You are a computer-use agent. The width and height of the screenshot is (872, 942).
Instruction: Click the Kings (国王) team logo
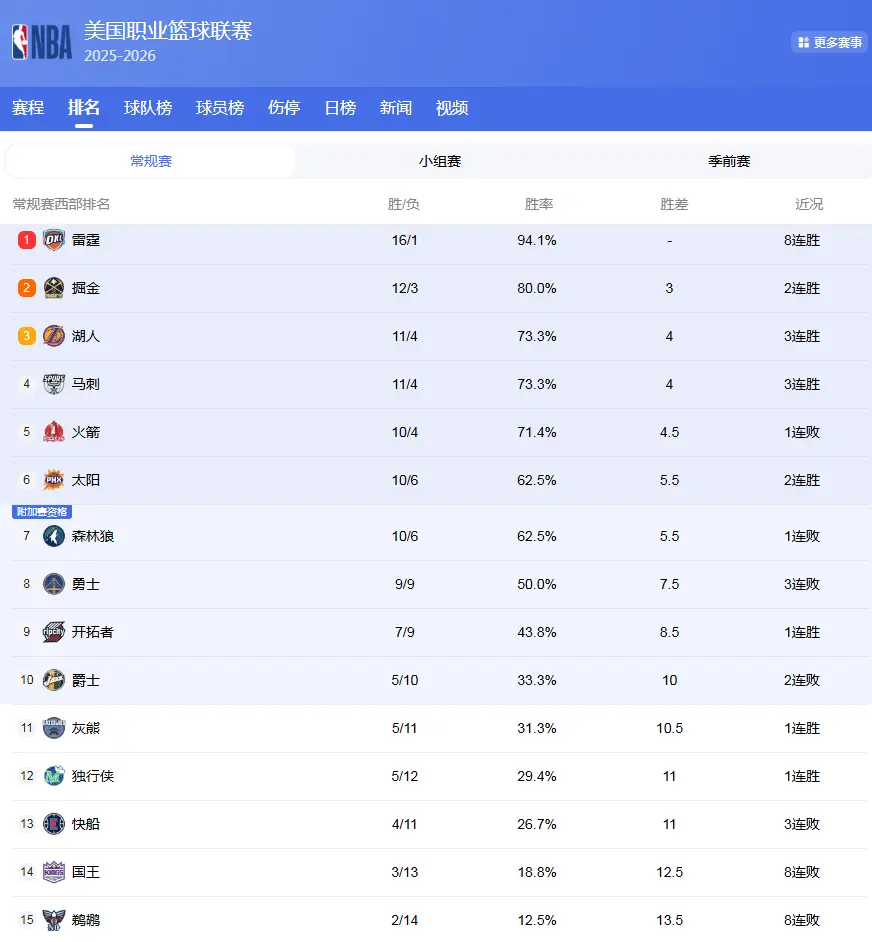click(x=54, y=872)
